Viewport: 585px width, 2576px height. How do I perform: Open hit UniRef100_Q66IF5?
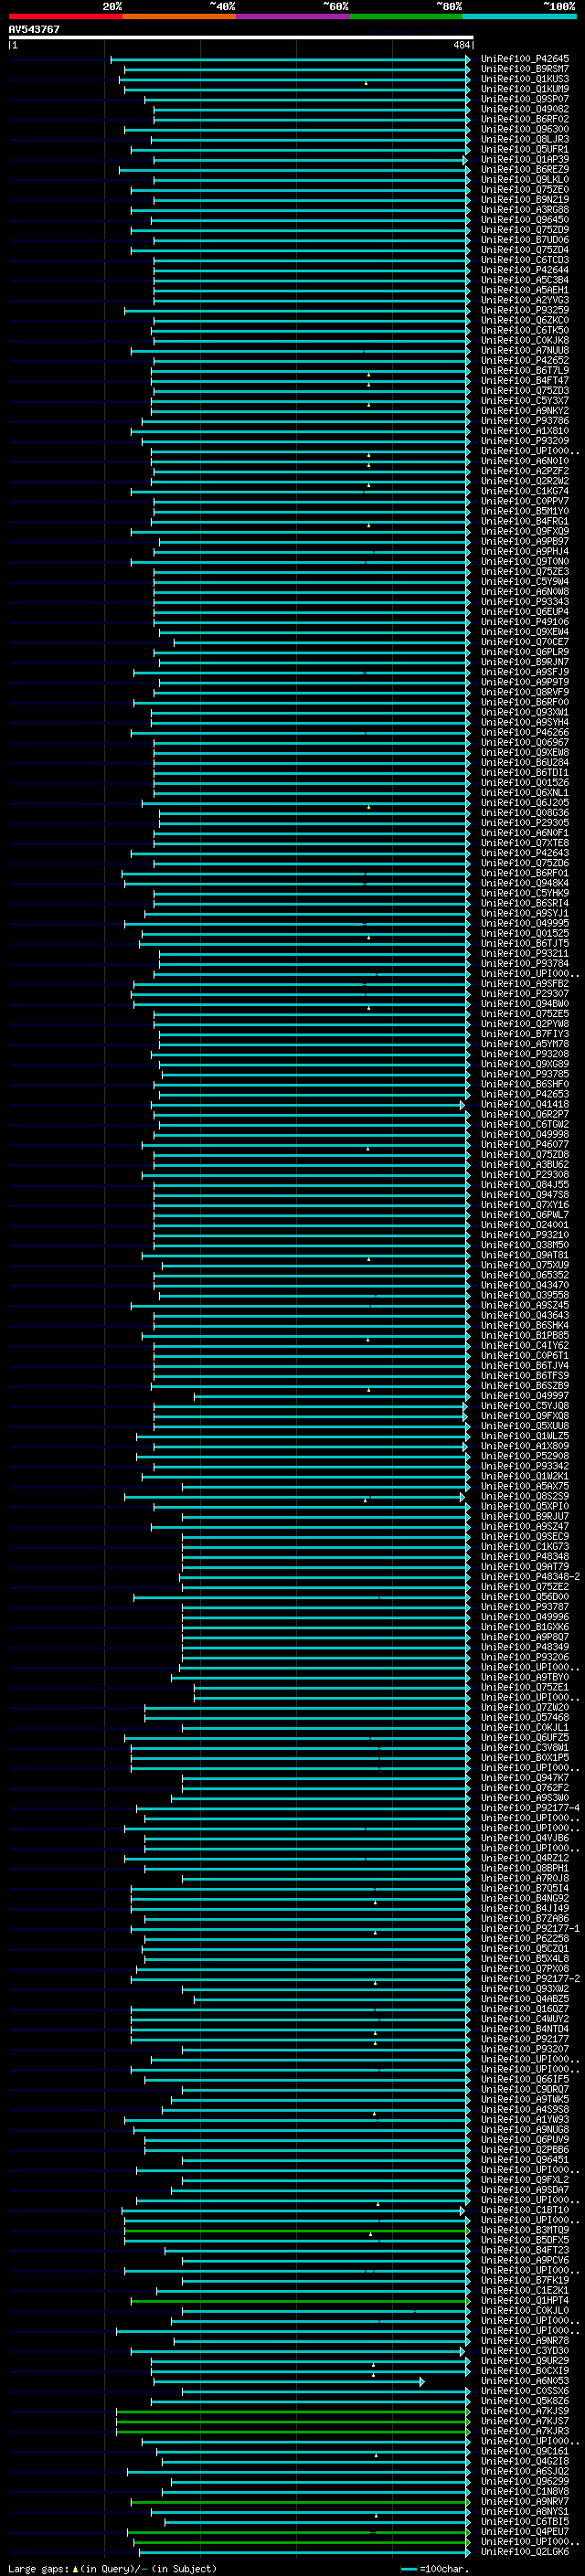(x=525, y=2079)
